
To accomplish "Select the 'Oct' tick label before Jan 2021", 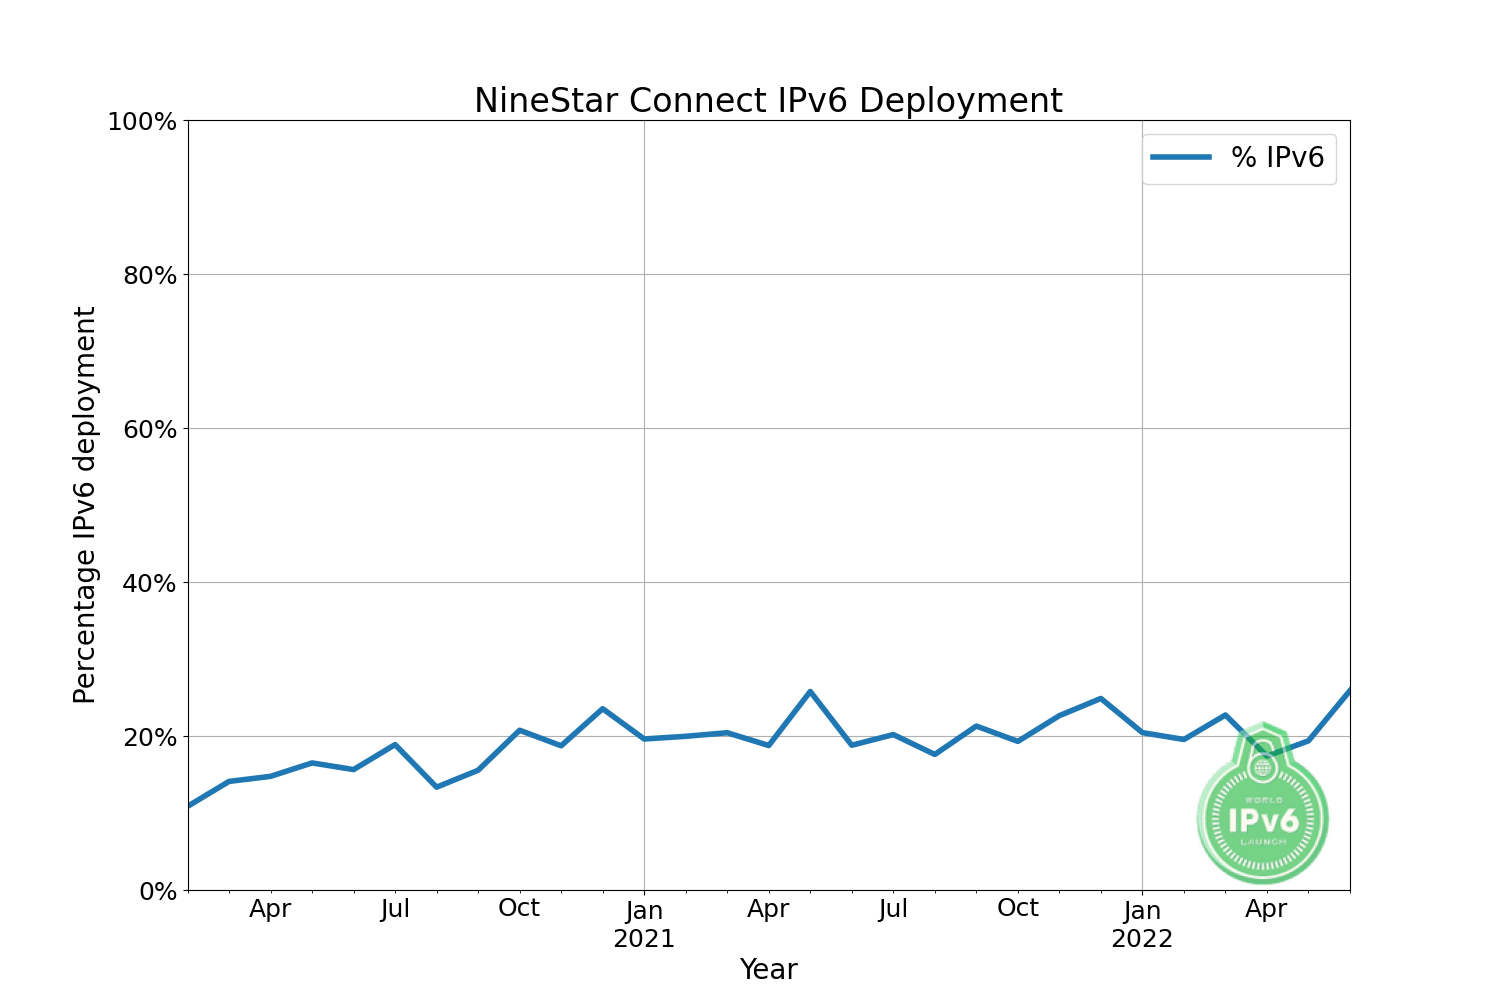I will pos(519,908).
